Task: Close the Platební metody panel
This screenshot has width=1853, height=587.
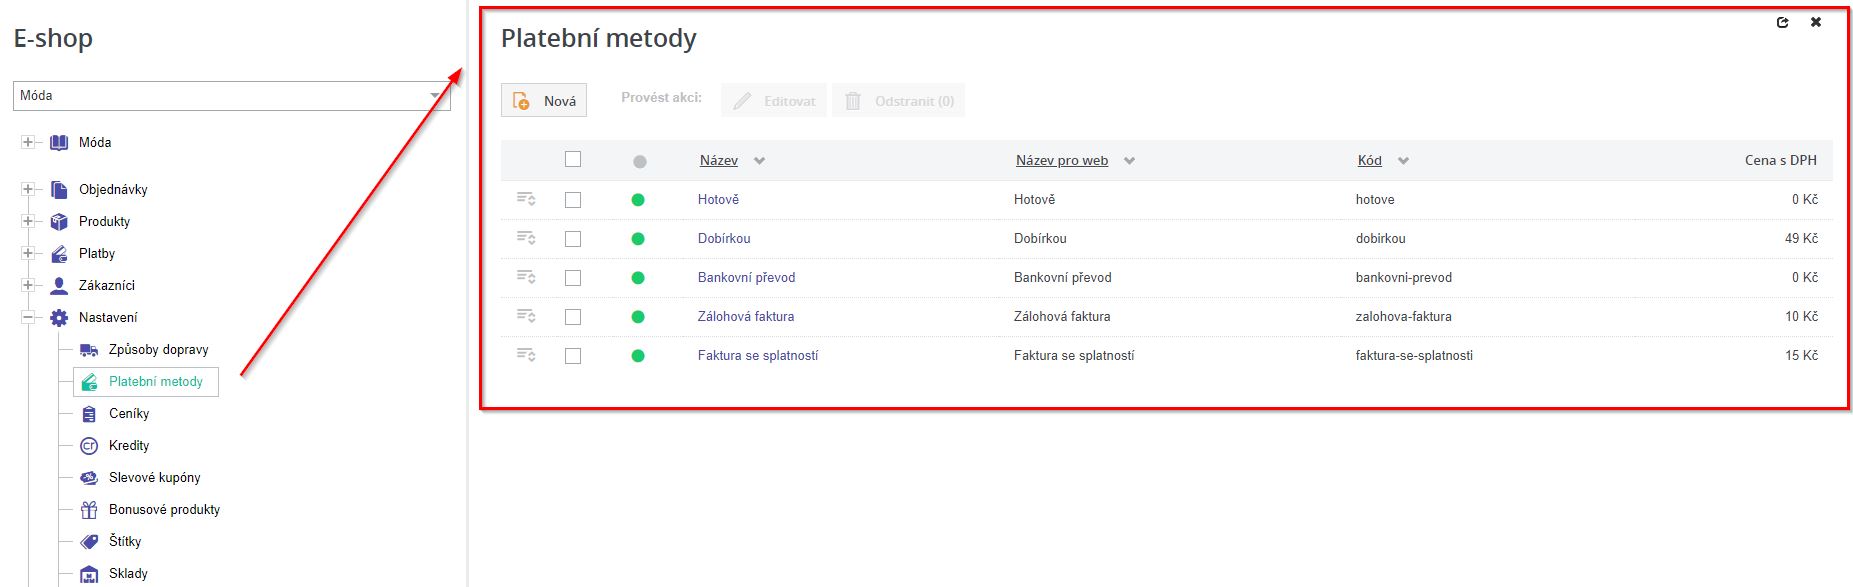Action: (x=1816, y=23)
